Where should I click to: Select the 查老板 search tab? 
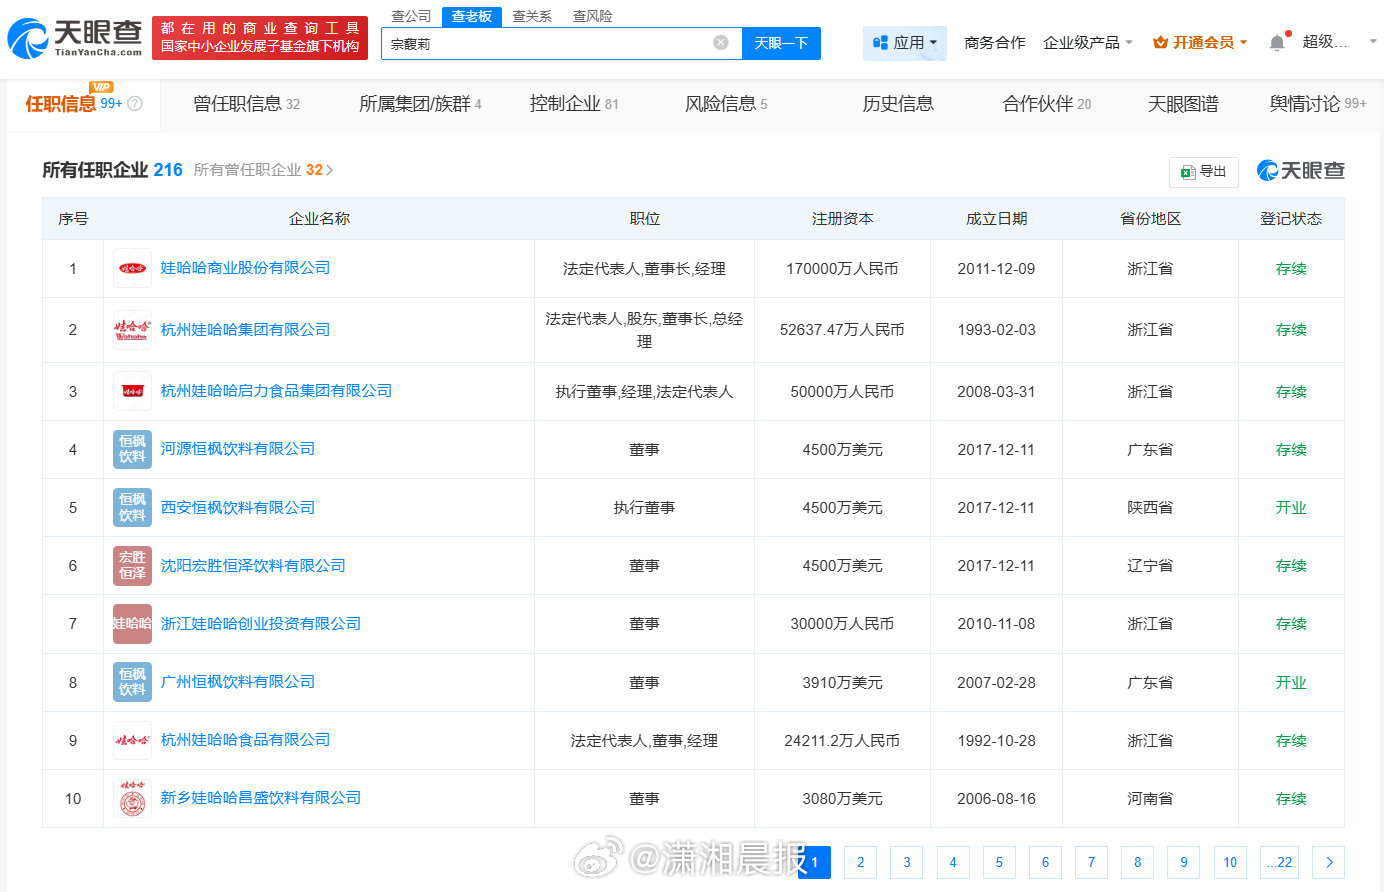471,16
